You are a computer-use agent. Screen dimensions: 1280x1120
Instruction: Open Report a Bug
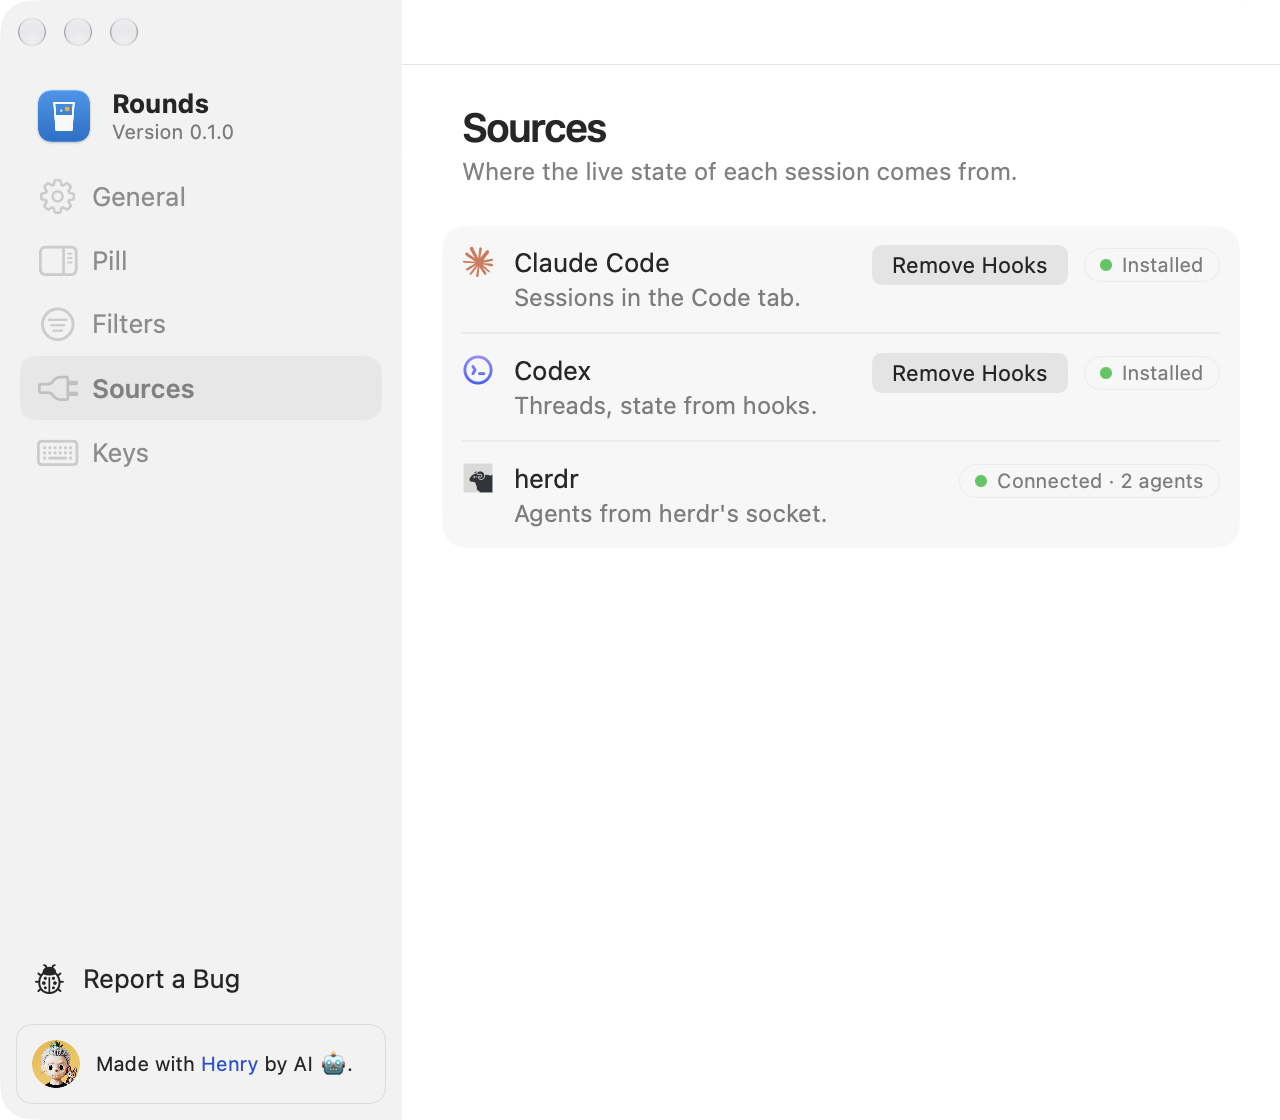[x=138, y=979]
